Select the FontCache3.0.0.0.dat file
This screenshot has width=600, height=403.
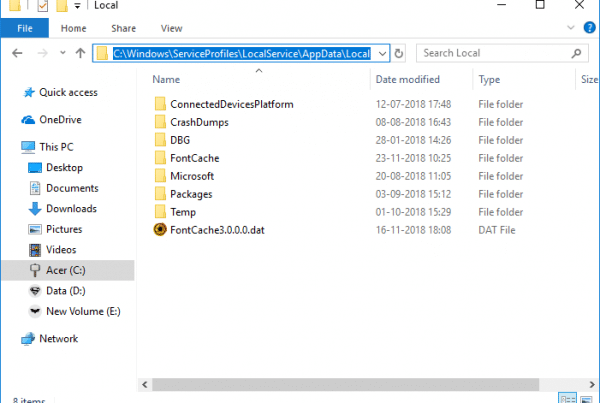[217, 230]
